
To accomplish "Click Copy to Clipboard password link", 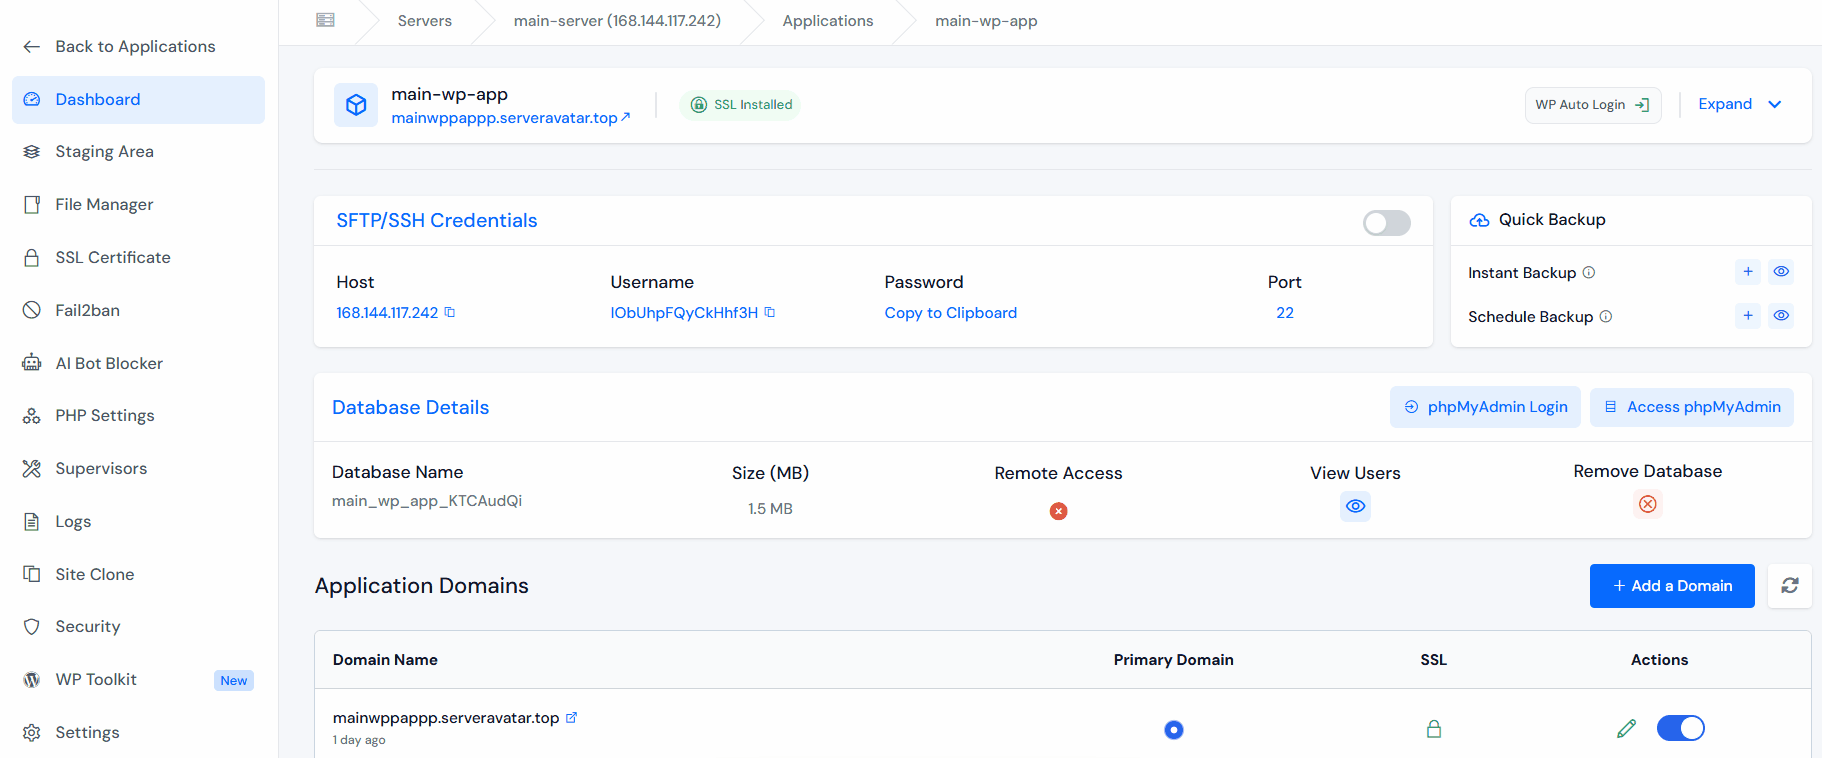I will click(x=950, y=313).
